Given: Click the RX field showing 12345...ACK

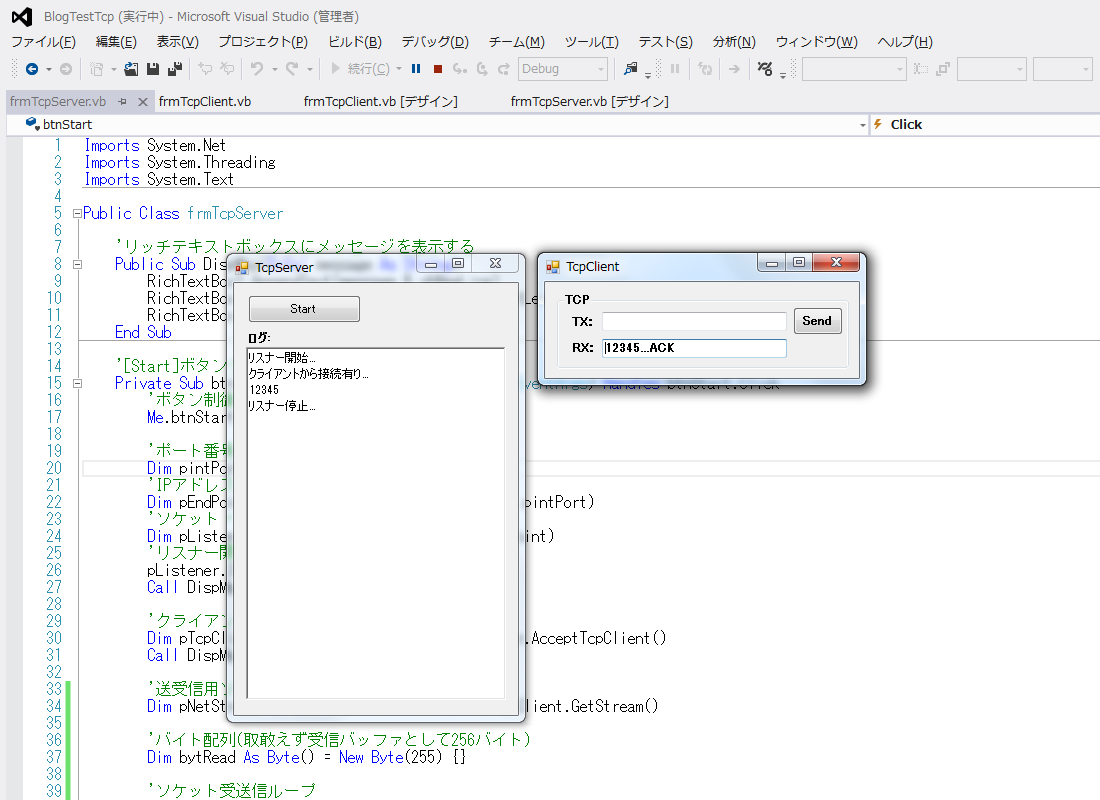Looking at the screenshot, I should pos(694,348).
